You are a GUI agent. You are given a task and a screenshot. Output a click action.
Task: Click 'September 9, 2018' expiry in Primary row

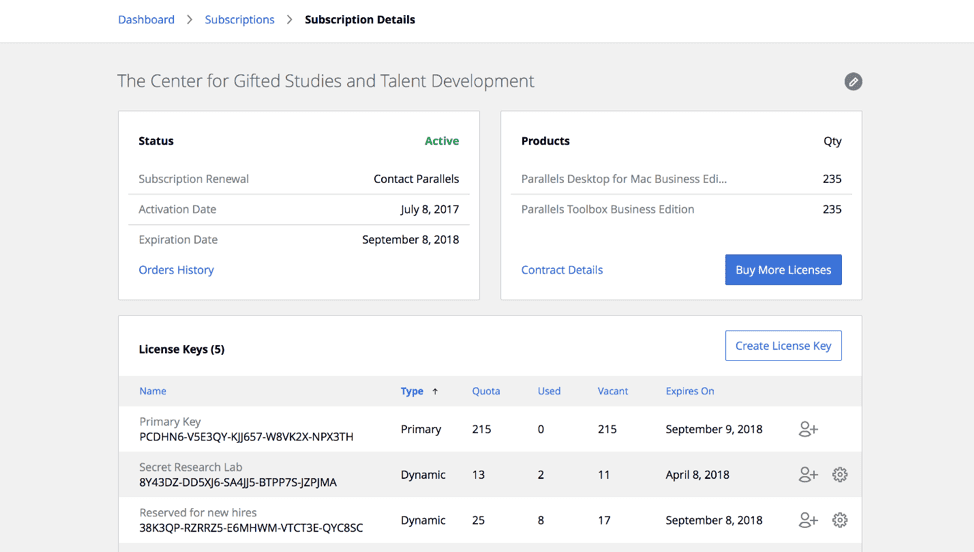coord(714,429)
